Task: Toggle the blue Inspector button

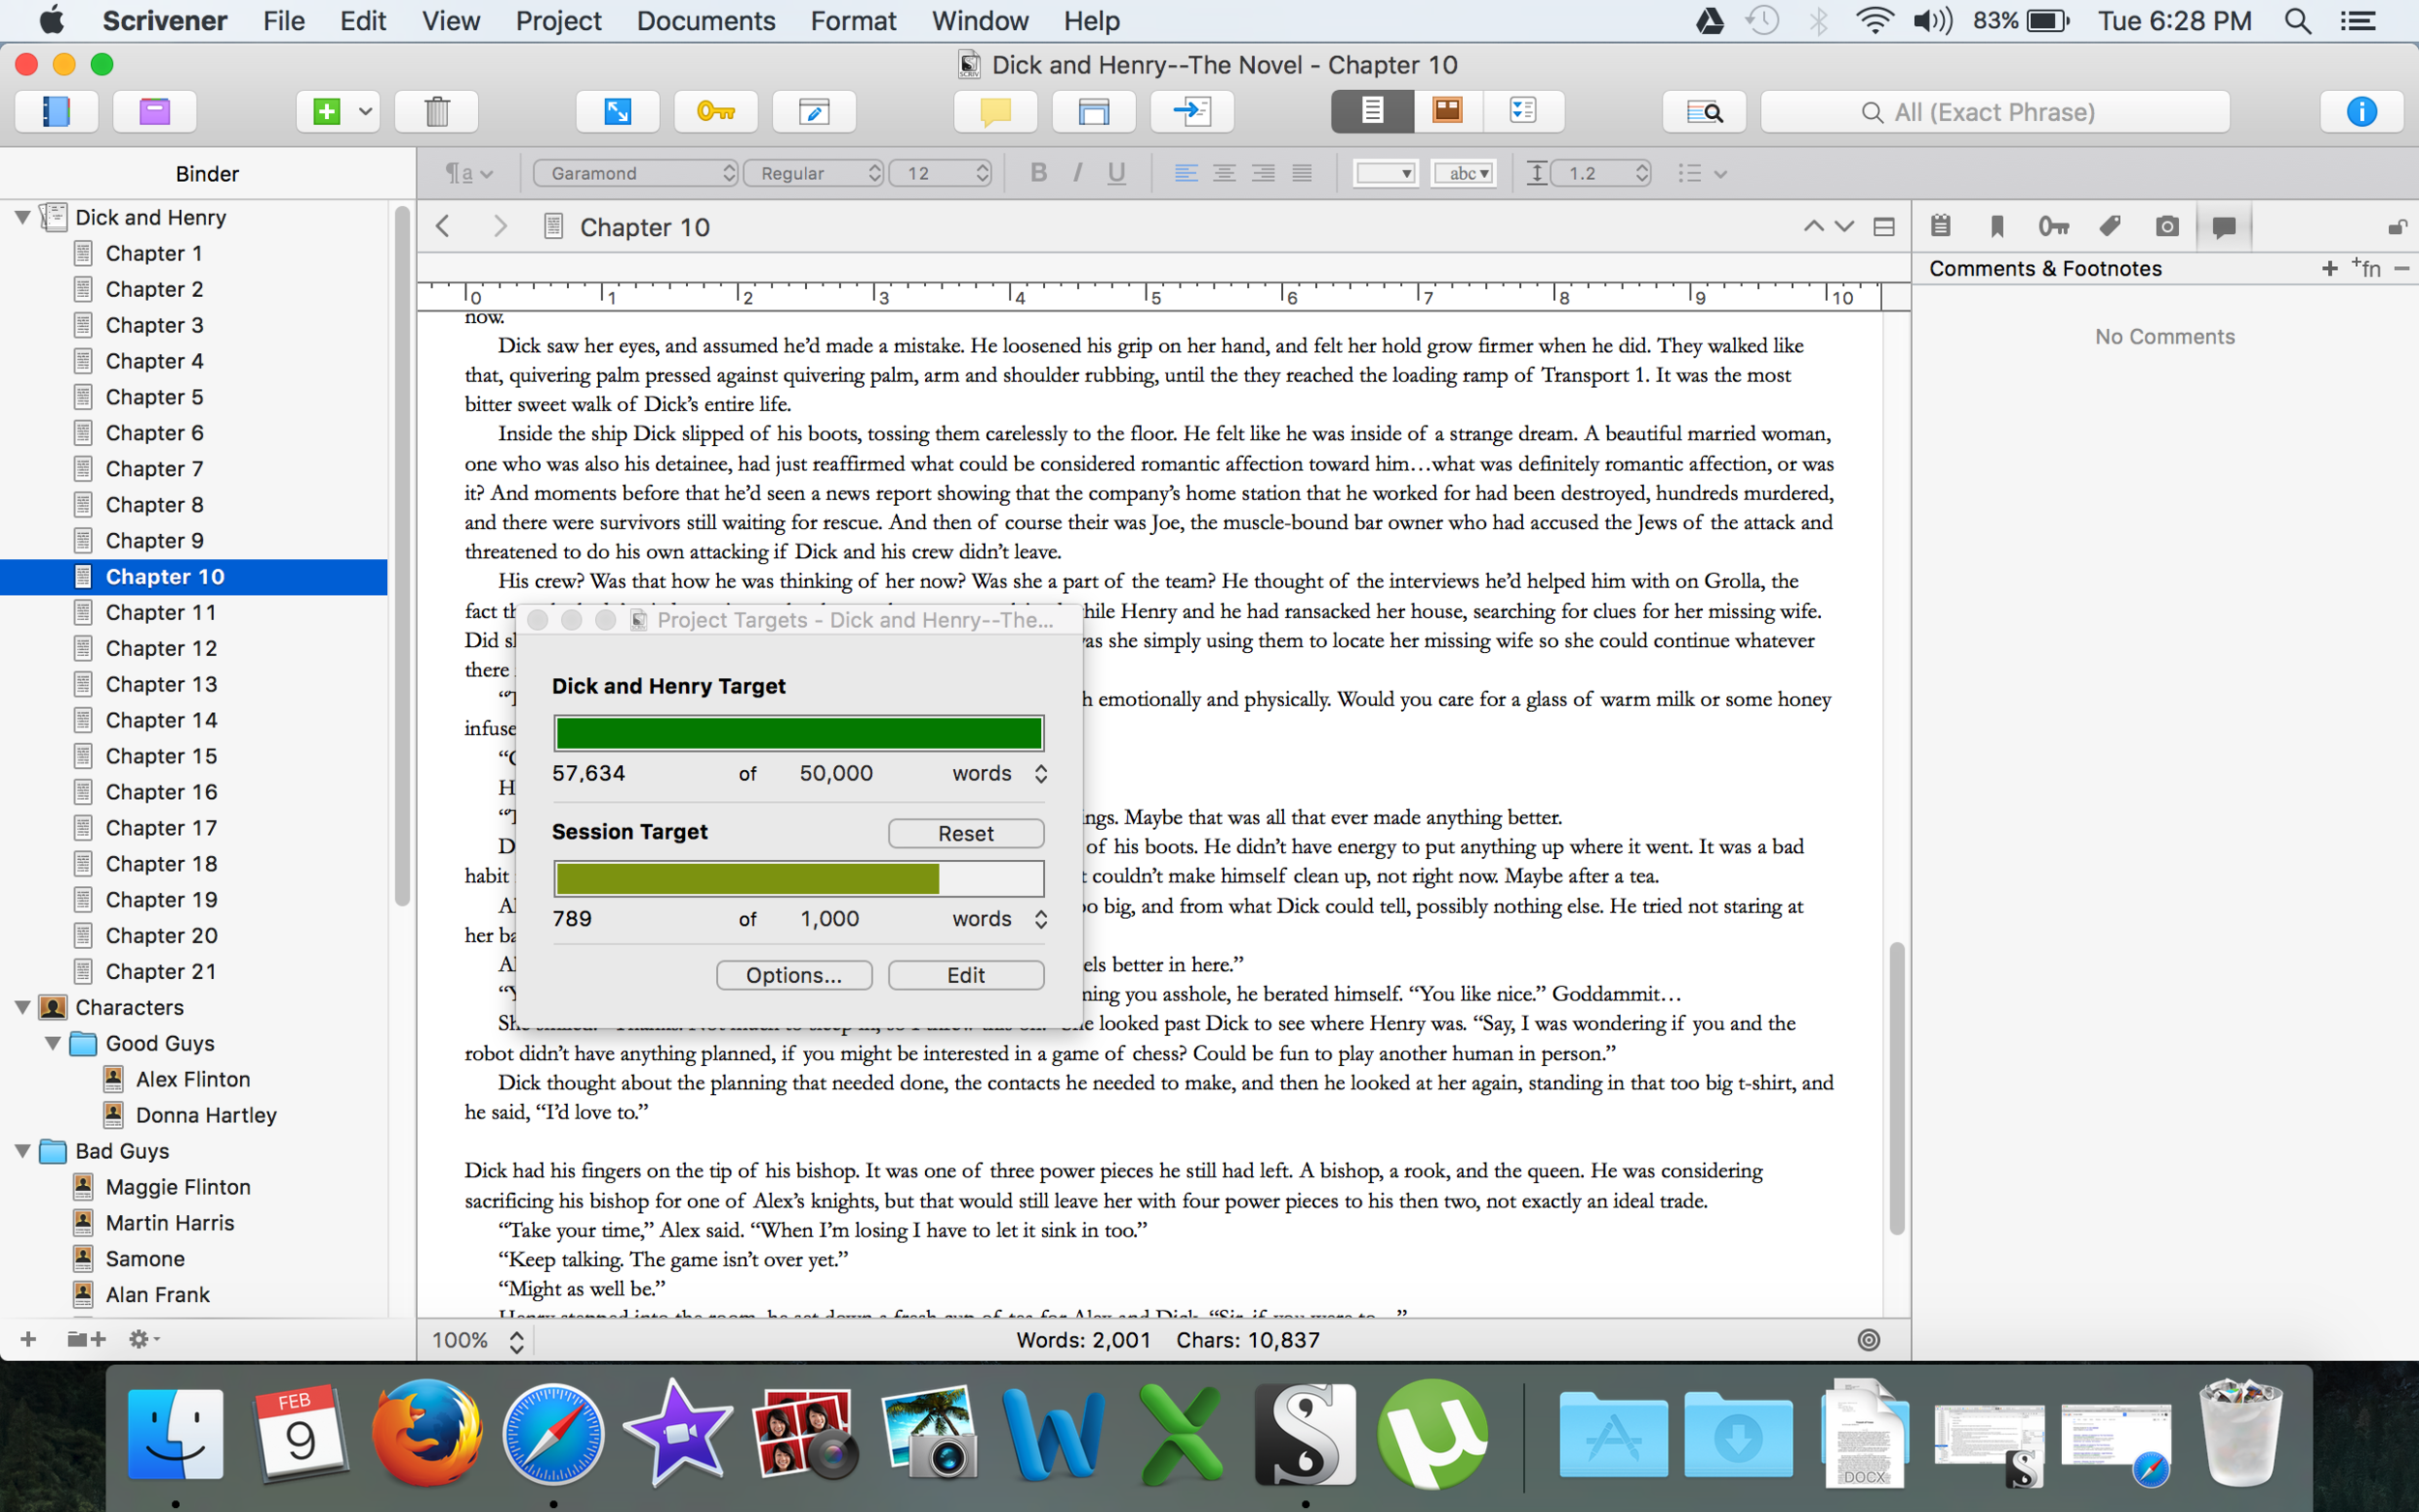Action: (2361, 111)
